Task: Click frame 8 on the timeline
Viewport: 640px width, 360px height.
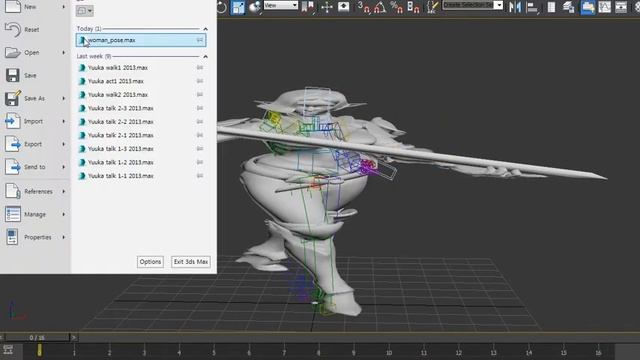Action: click(x=319, y=352)
